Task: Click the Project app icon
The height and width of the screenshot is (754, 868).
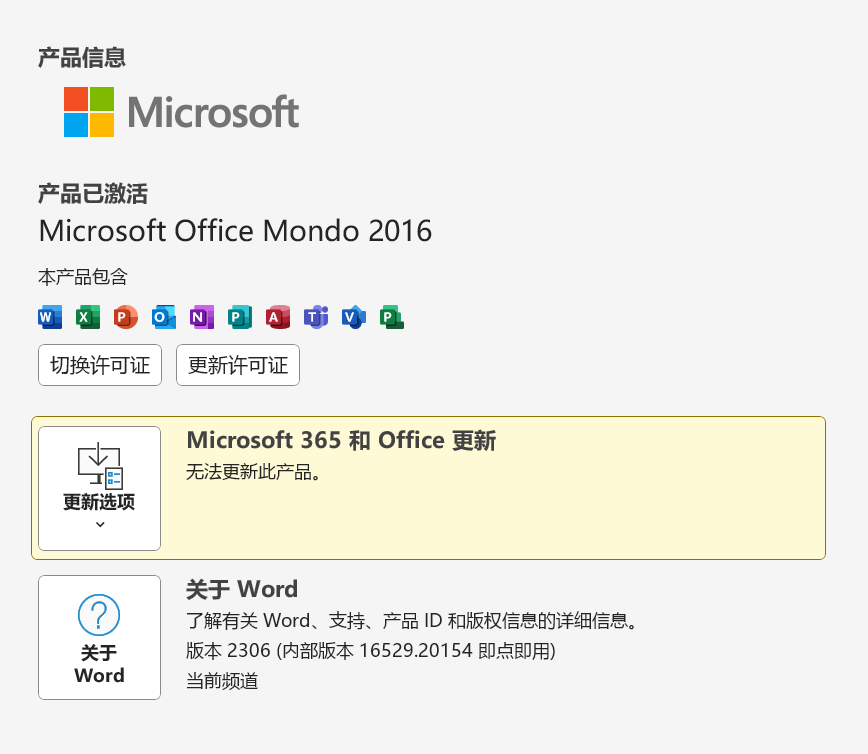Action: tap(392, 317)
